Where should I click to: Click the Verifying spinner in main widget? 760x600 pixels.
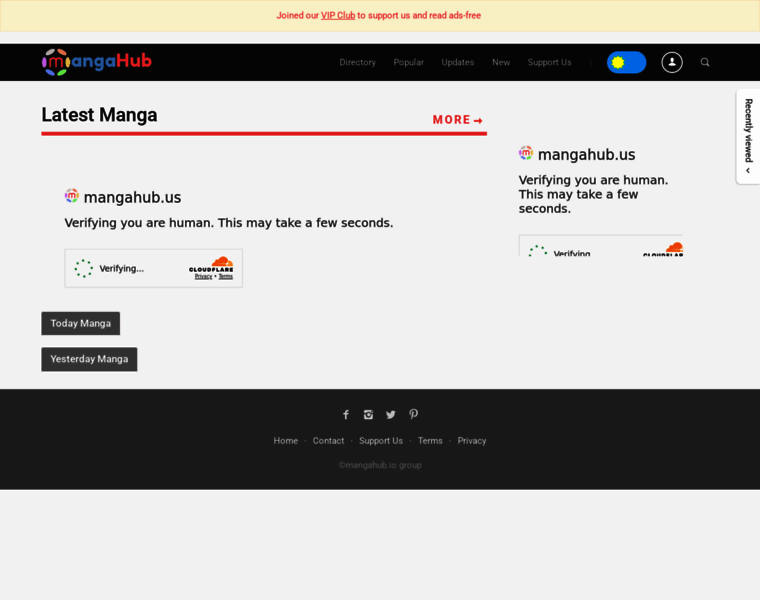point(83,268)
